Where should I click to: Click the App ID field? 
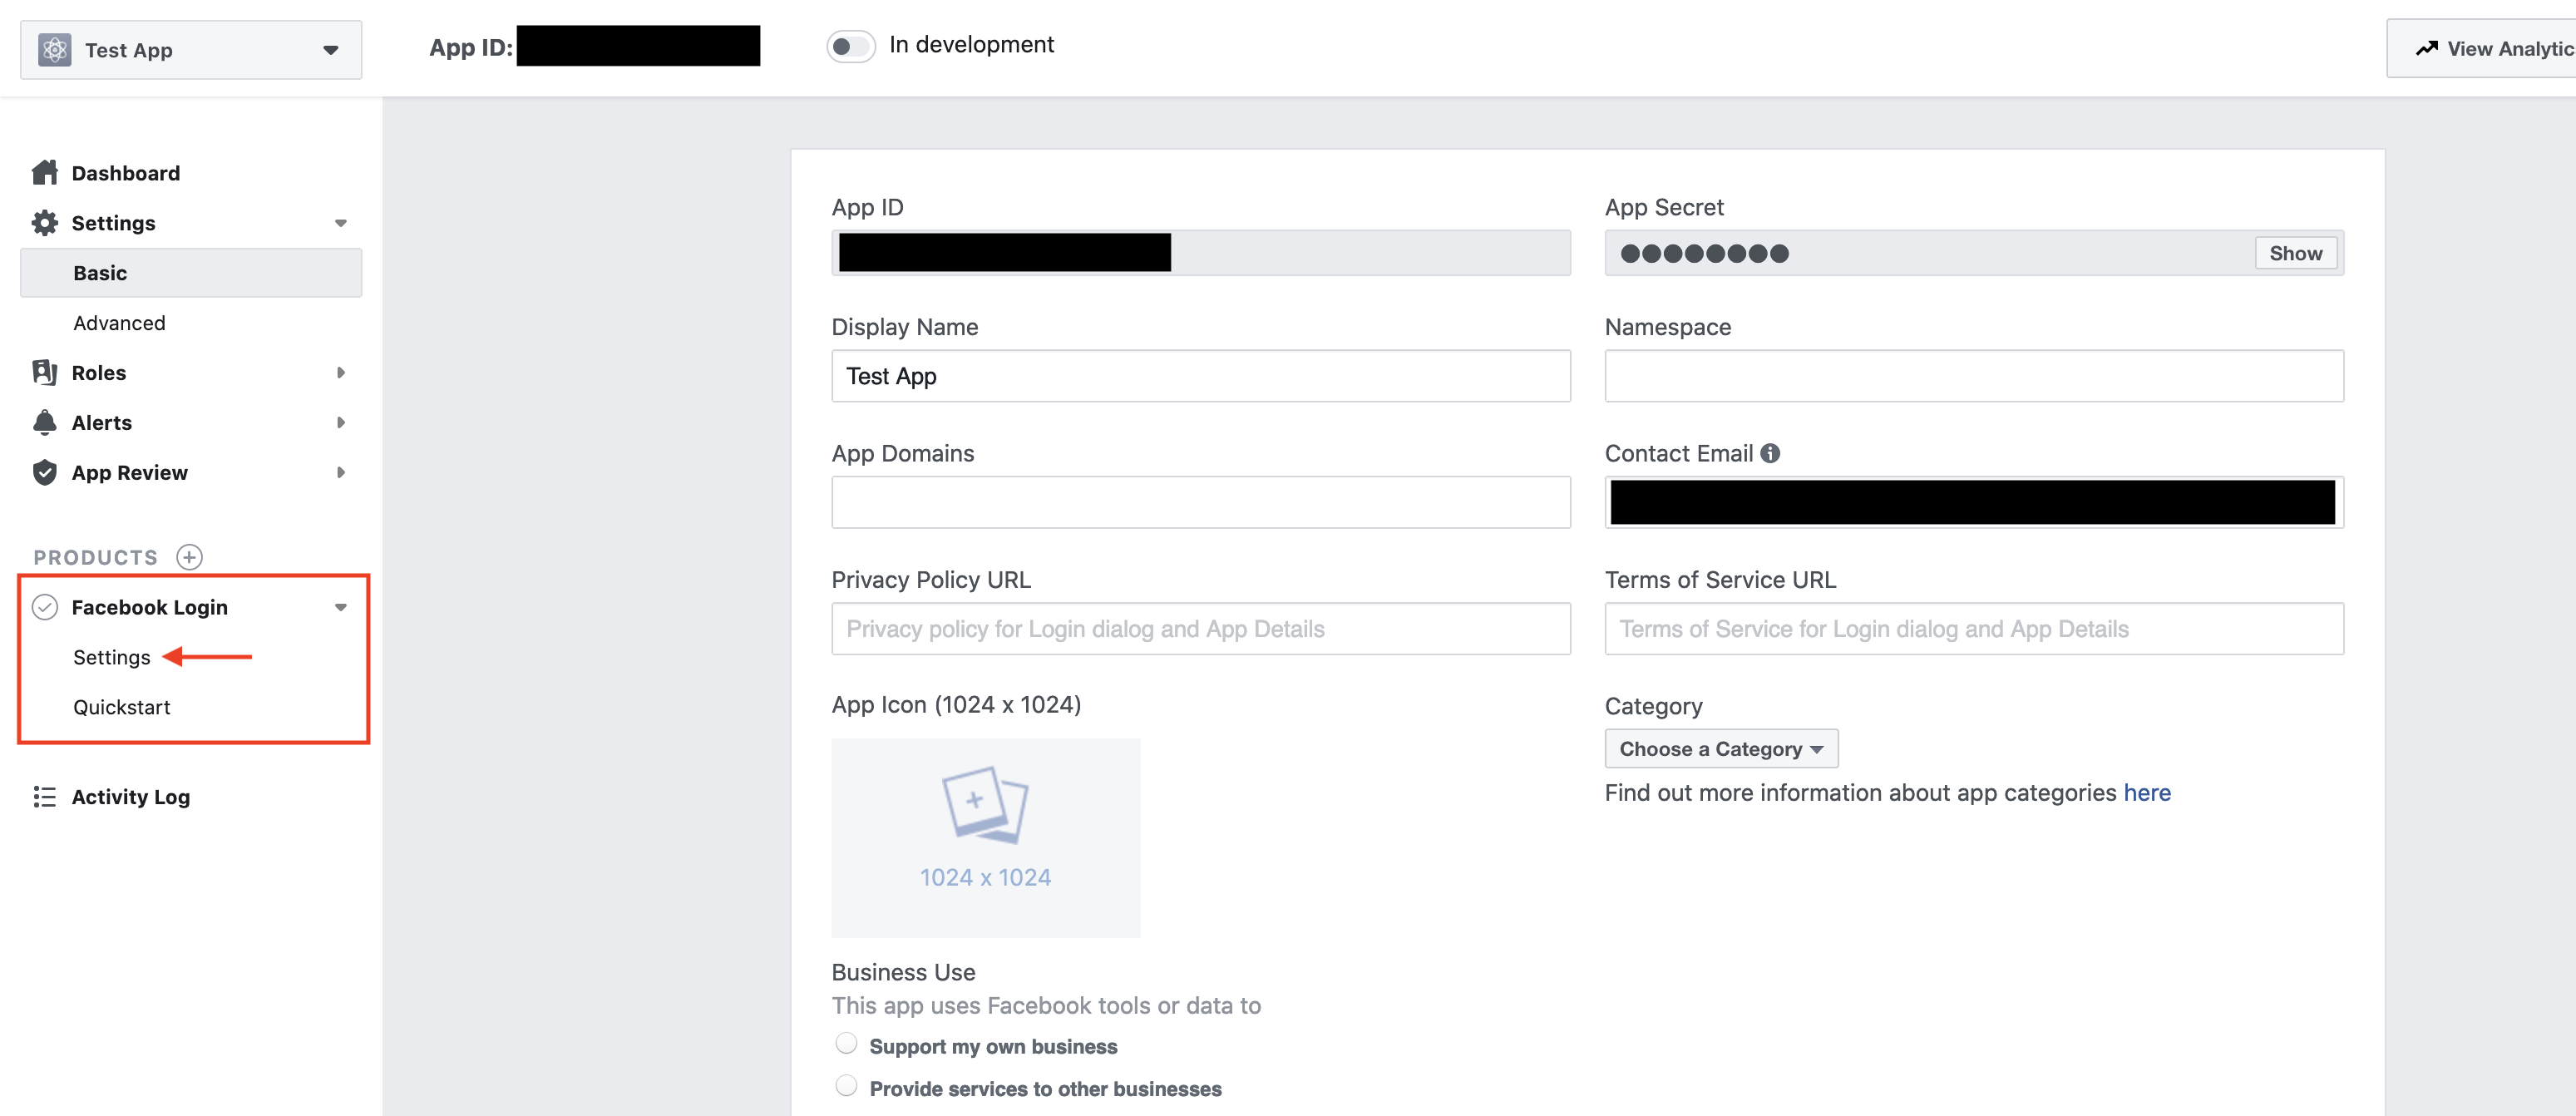pos(1201,253)
